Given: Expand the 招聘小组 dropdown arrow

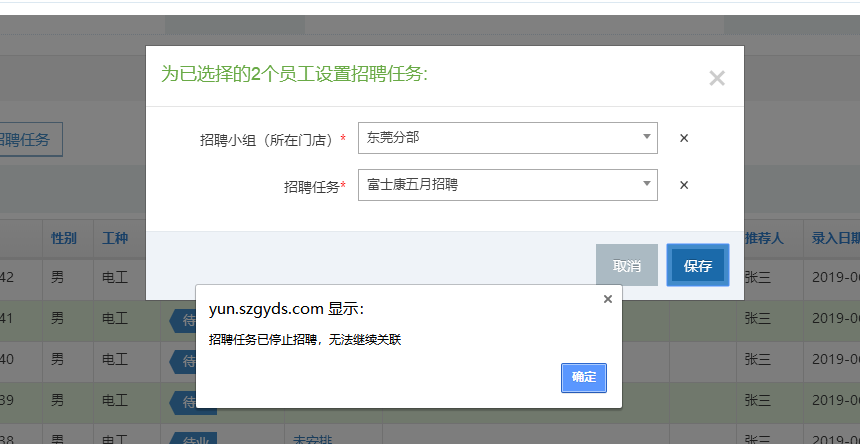Looking at the screenshot, I should tap(647, 137).
